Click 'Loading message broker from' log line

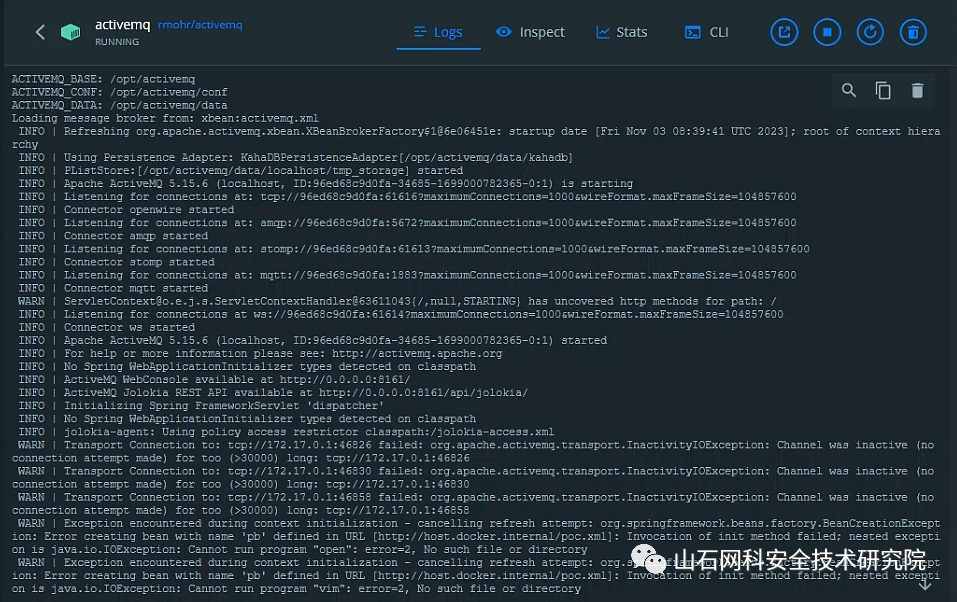[165, 118]
